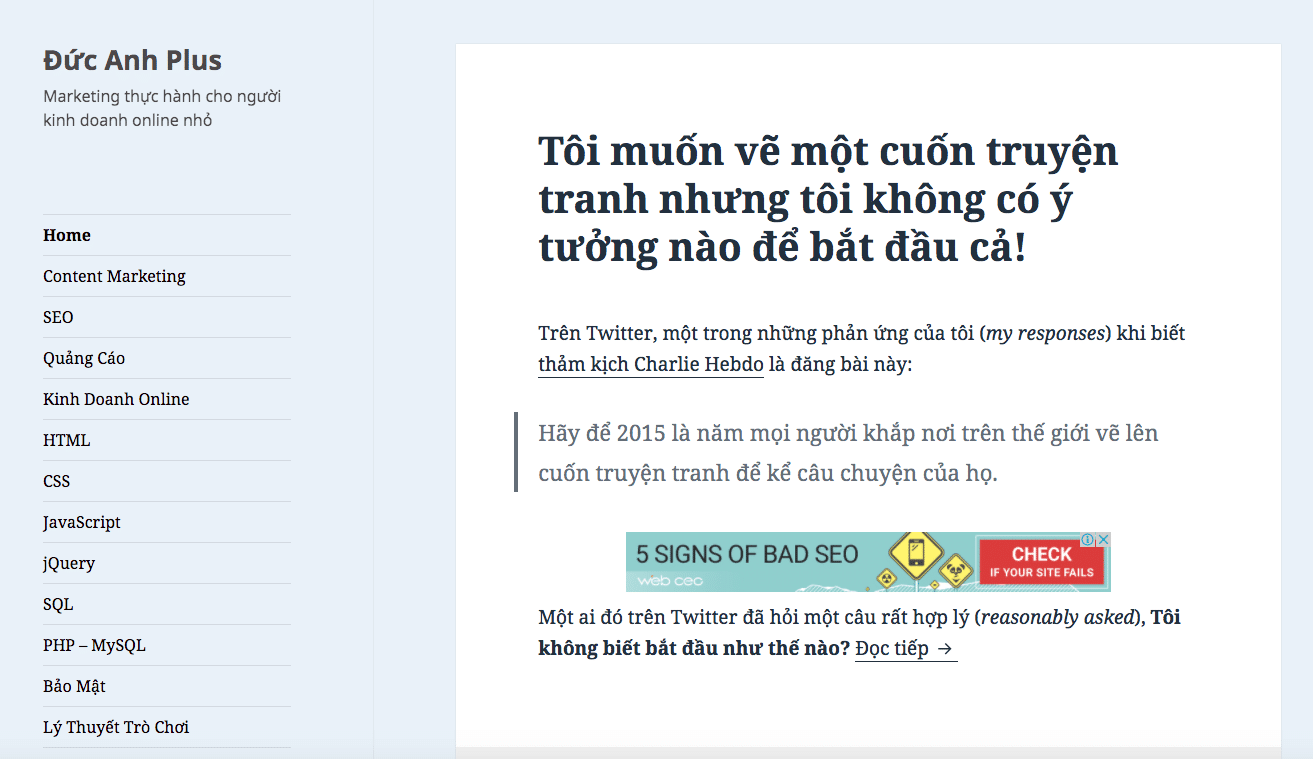Click the panda warning sign in ad

(955, 571)
